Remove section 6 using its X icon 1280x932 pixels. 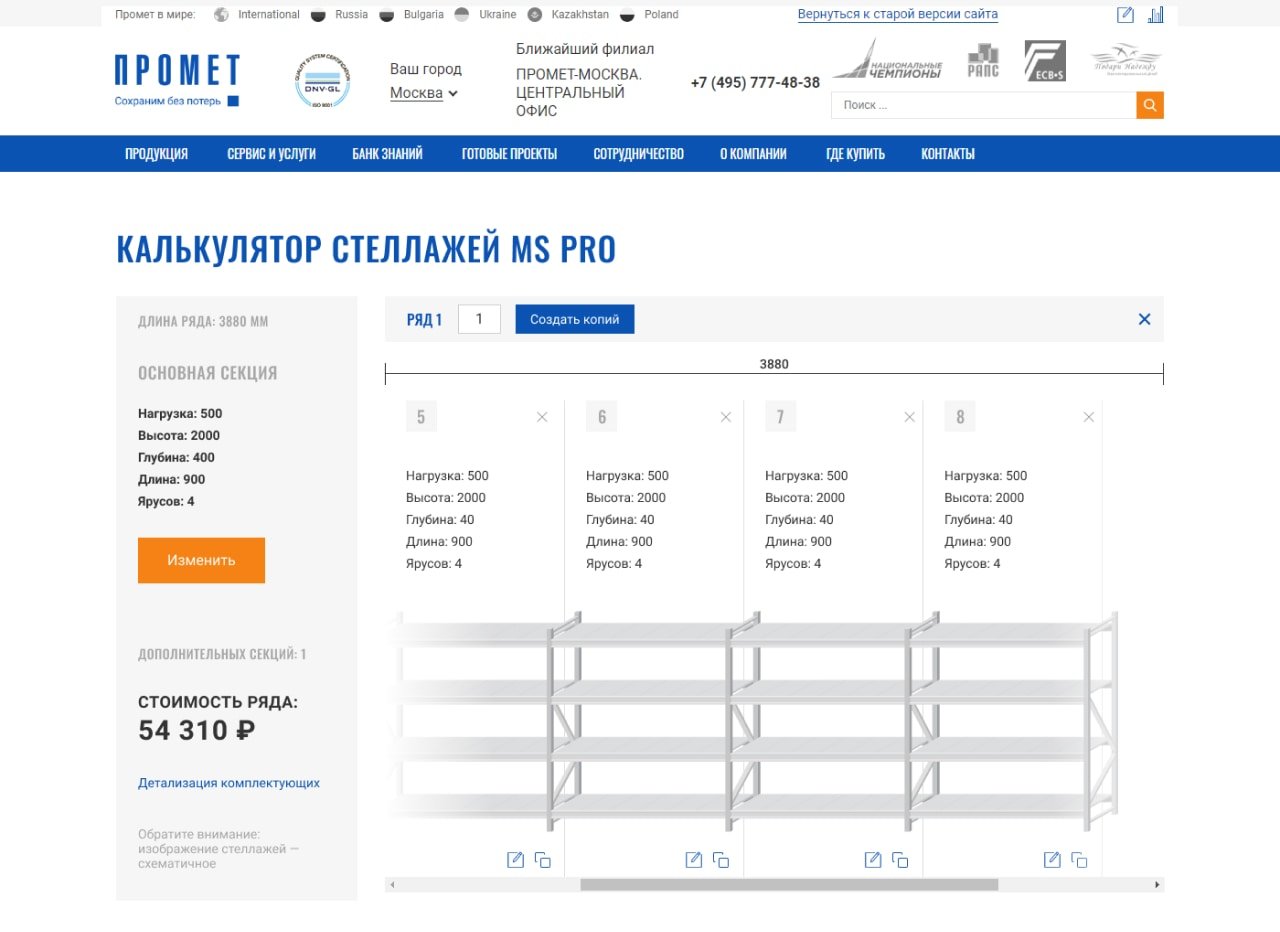(726, 417)
